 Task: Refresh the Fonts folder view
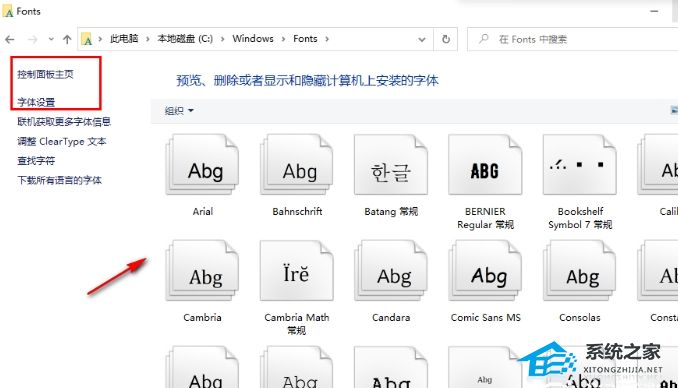click(446, 39)
